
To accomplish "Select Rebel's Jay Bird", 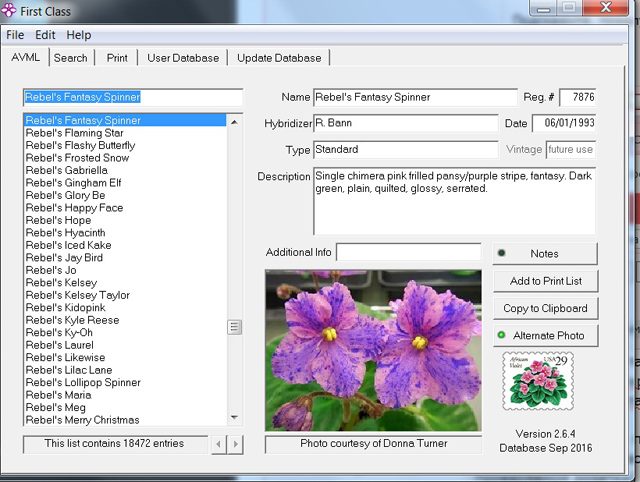I will [x=125, y=258].
